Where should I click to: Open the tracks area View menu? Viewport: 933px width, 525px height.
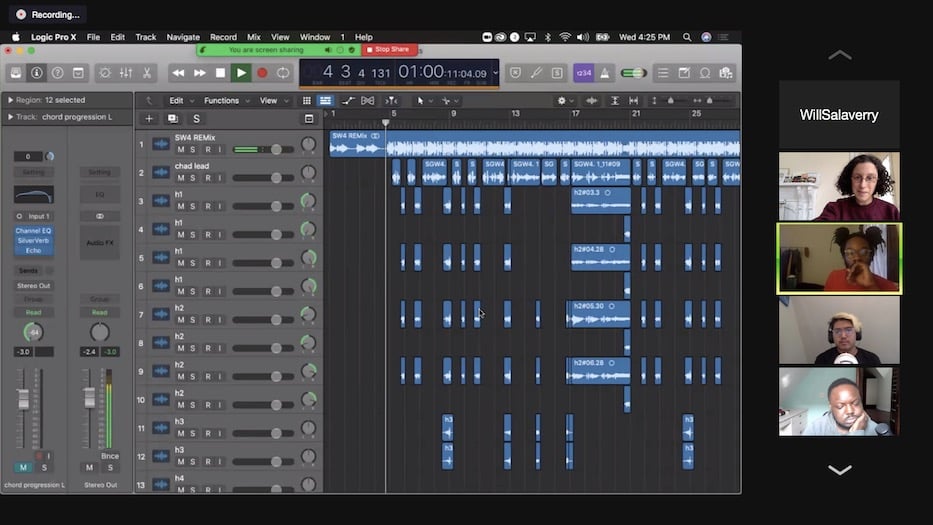pos(273,101)
